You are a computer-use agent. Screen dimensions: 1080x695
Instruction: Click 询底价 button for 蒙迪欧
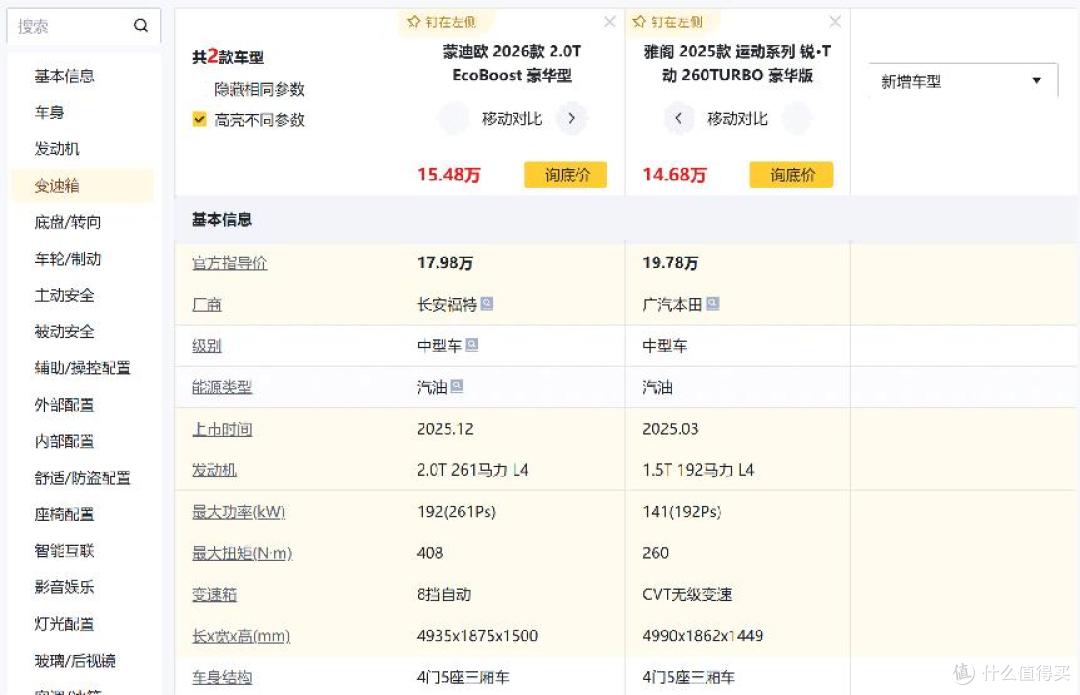point(565,175)
